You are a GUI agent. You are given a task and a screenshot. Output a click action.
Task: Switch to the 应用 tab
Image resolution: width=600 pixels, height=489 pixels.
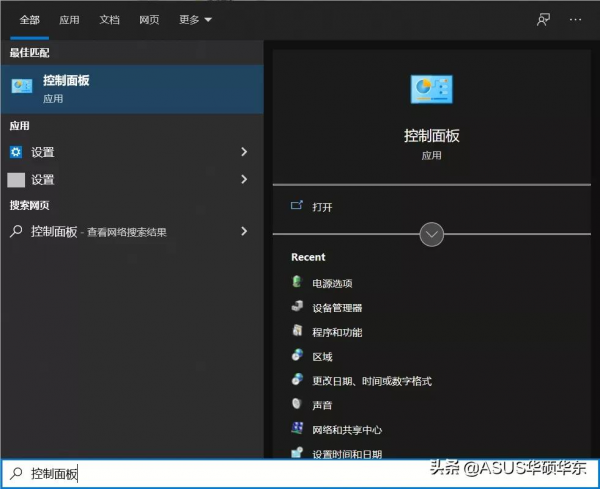pyautogui.click(x=69, y=20)
